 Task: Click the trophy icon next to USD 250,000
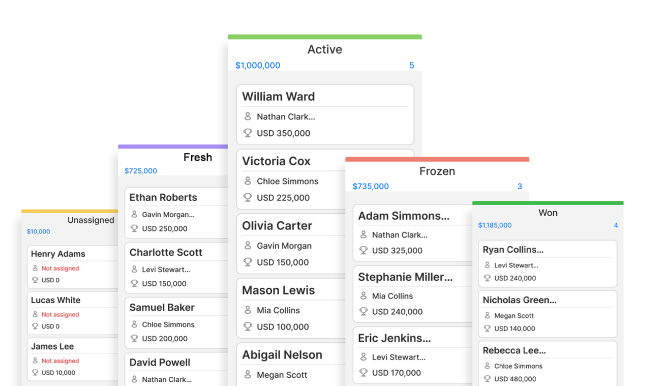[134, 228]
